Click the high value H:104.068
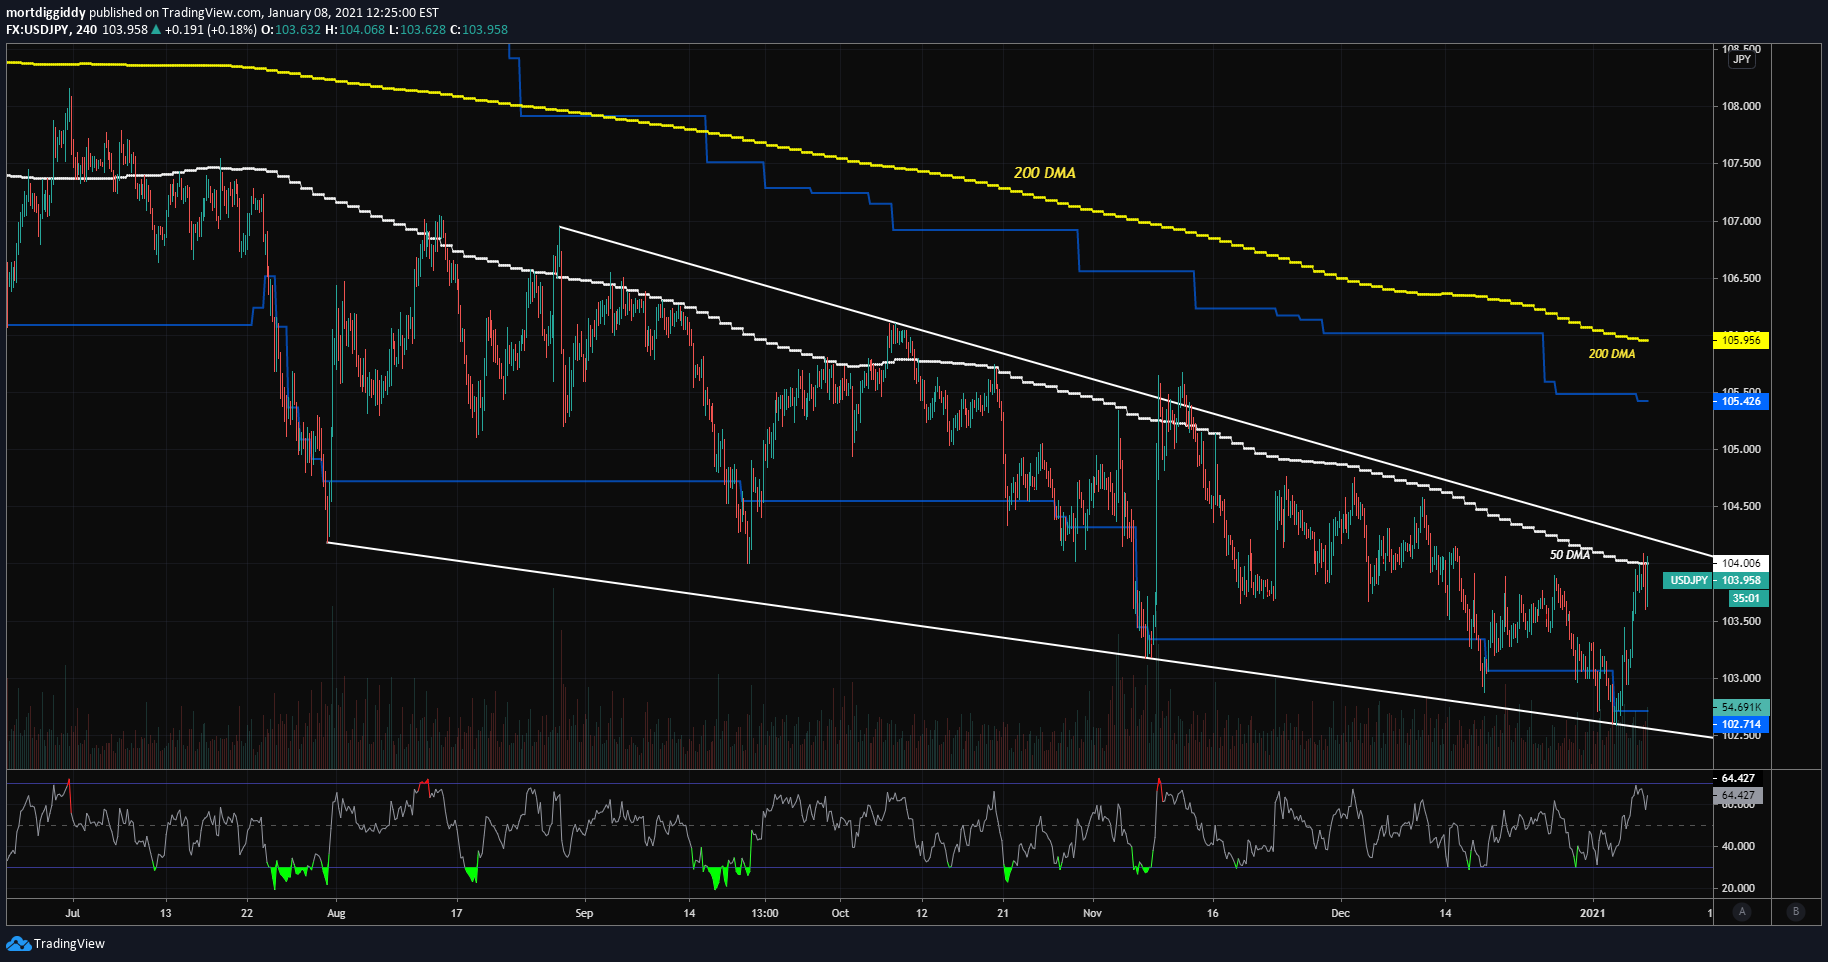 [355, 29]
